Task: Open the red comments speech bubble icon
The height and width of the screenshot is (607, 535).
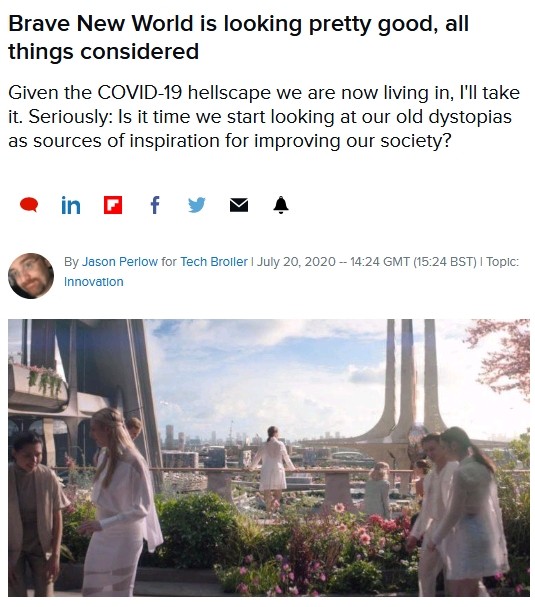Action: click(x=29, y=205)
